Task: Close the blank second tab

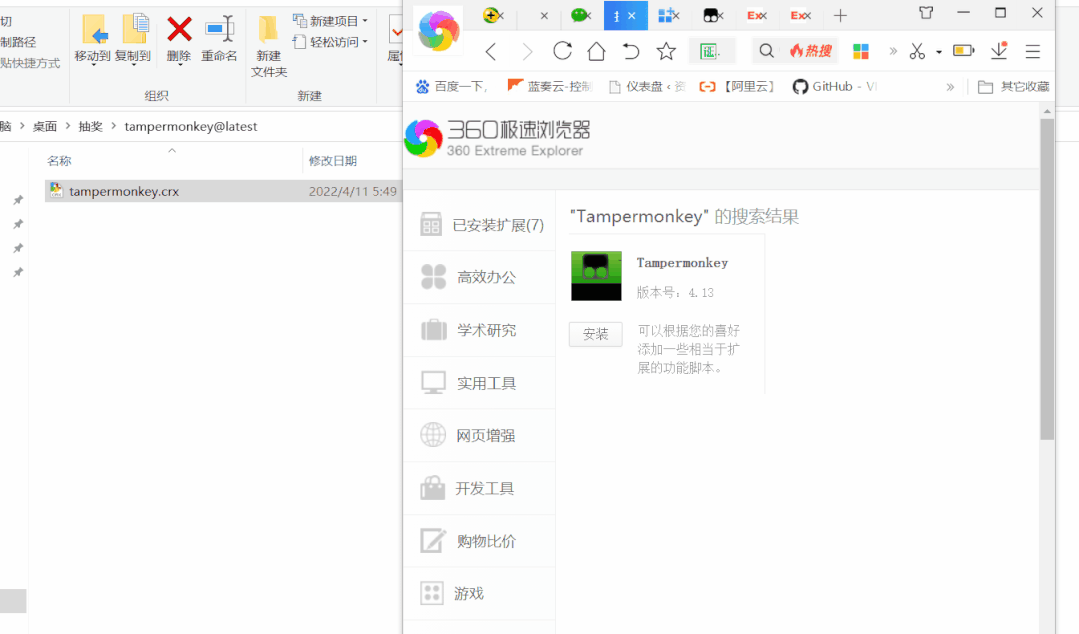Action: 544,15
